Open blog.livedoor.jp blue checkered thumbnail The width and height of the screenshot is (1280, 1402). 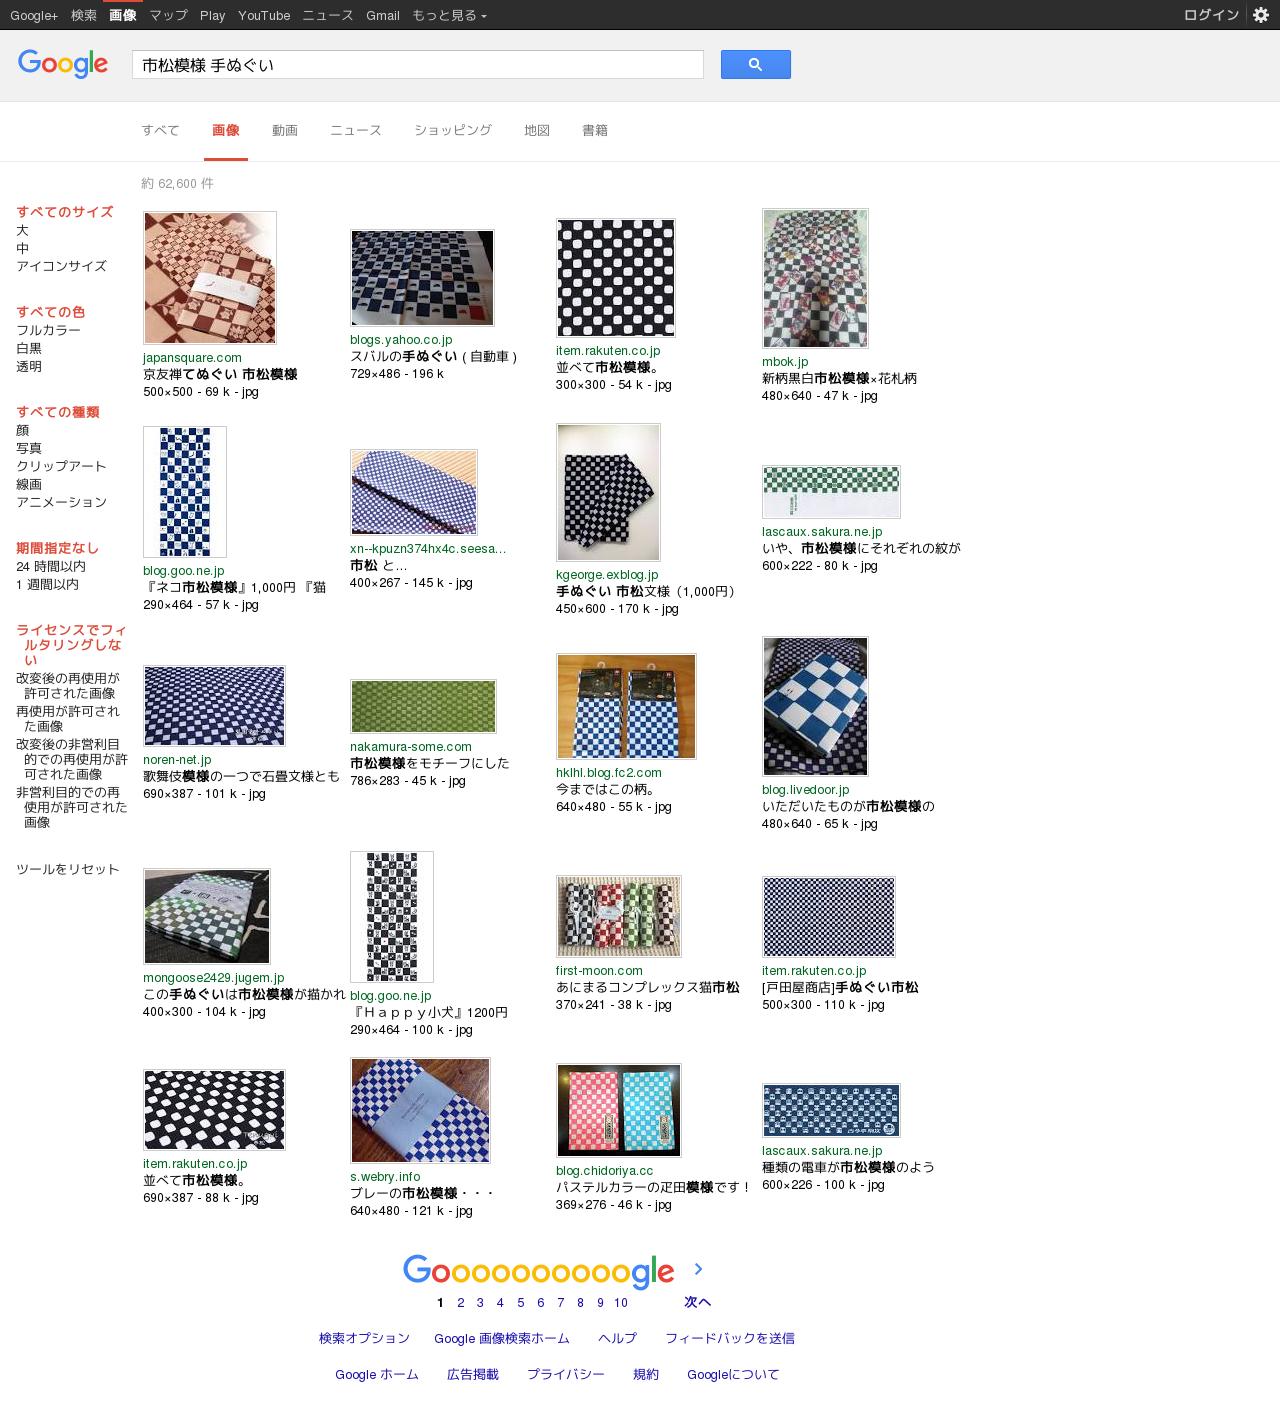click(x=815, y=706)
